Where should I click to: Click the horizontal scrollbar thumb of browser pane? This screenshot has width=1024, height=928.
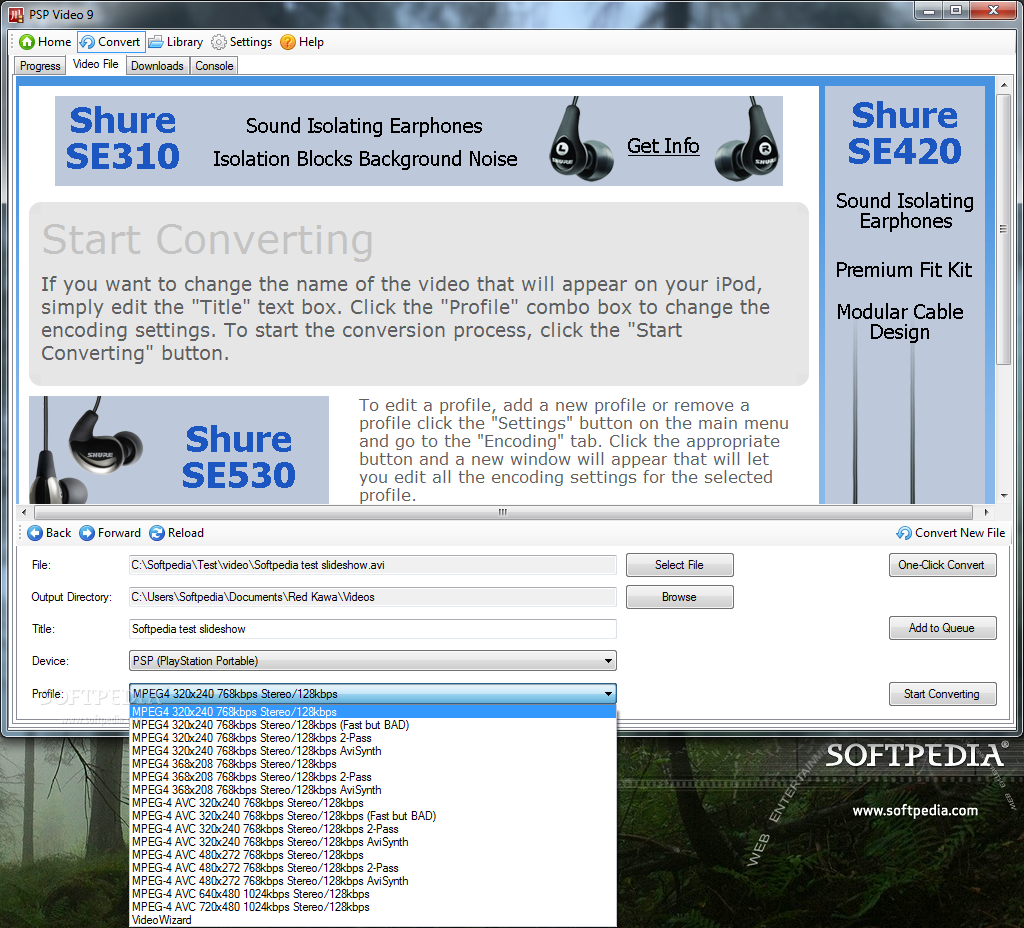coord(503,512)
